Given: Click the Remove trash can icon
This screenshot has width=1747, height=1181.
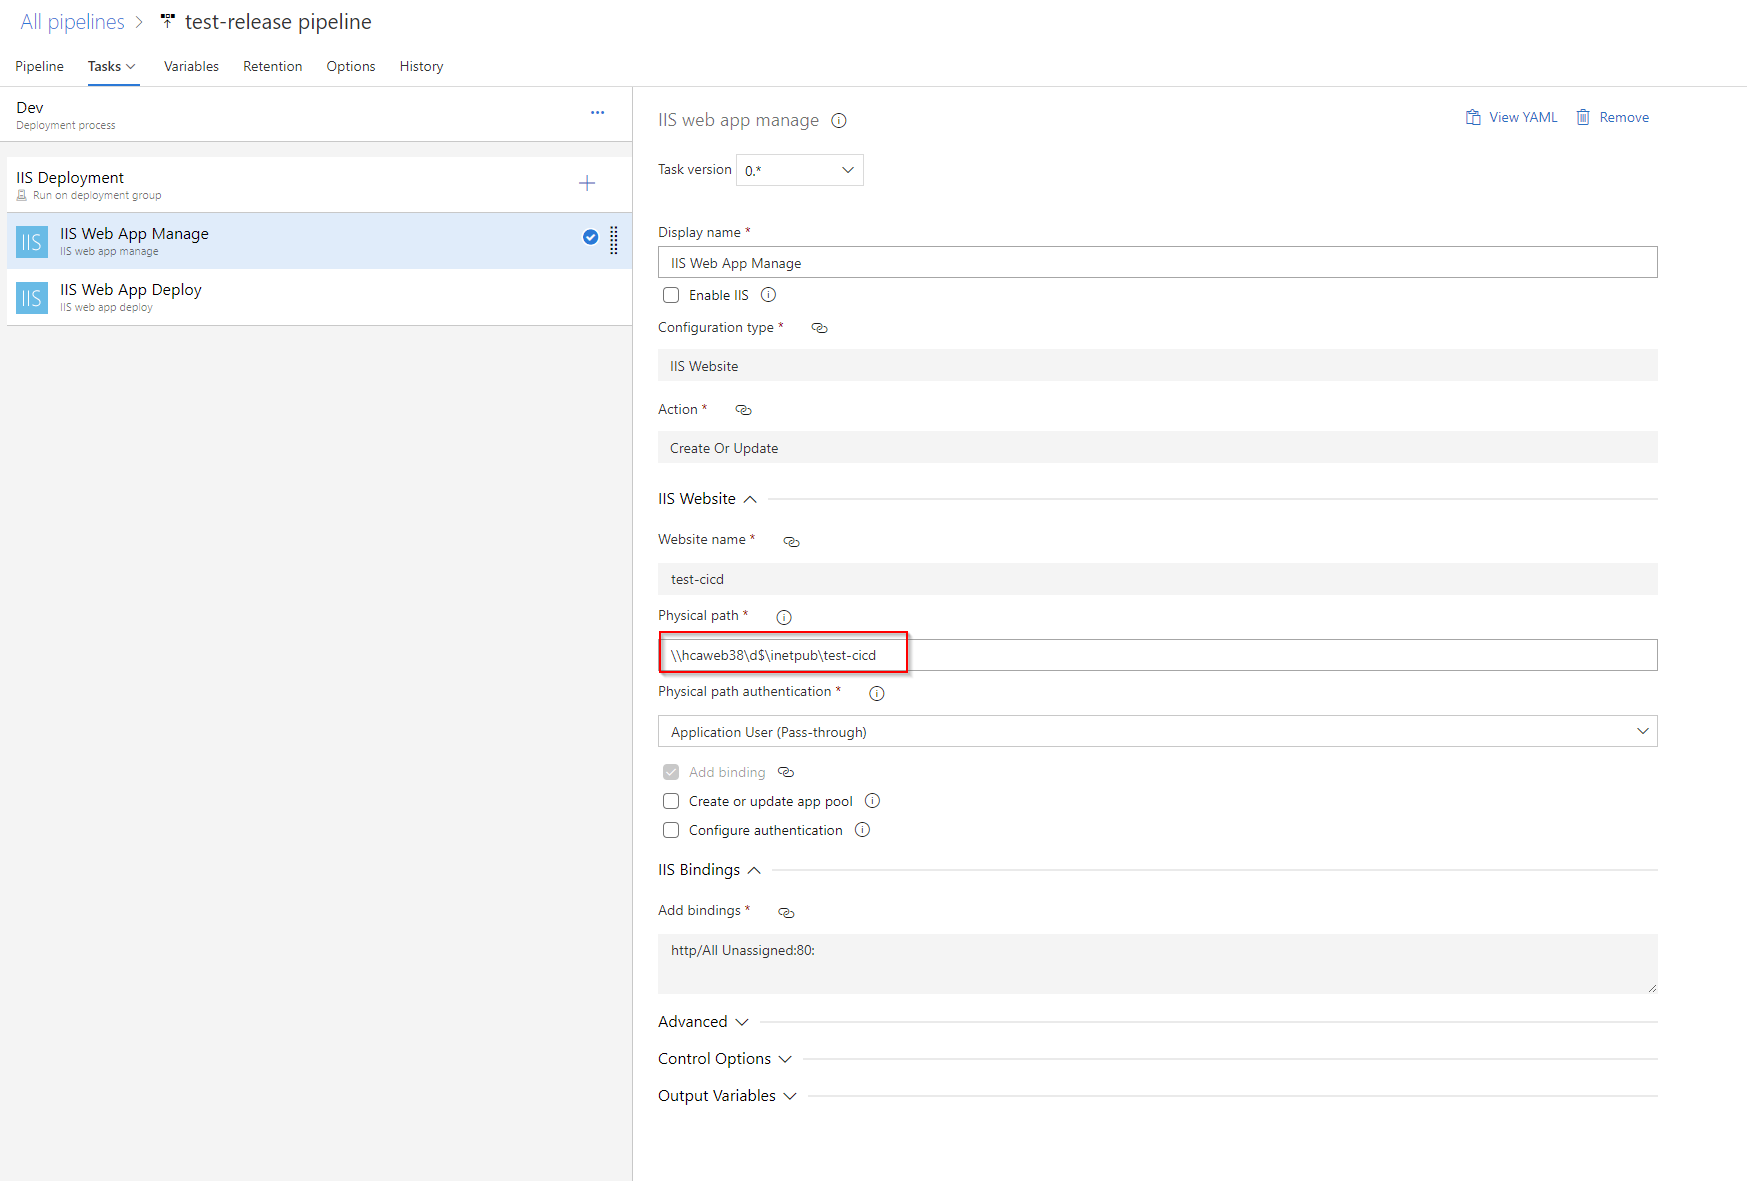Looking at the screenshot, I should (1583, 117).
